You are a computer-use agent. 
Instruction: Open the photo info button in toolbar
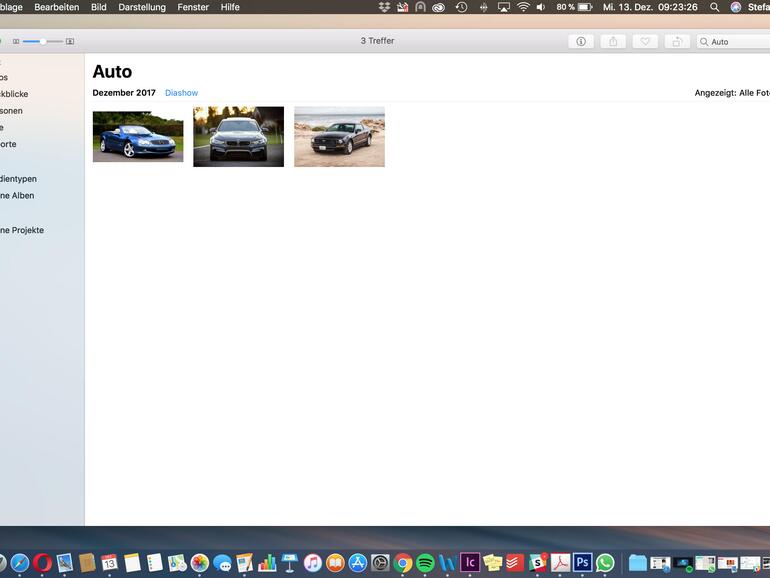[581, 41]
